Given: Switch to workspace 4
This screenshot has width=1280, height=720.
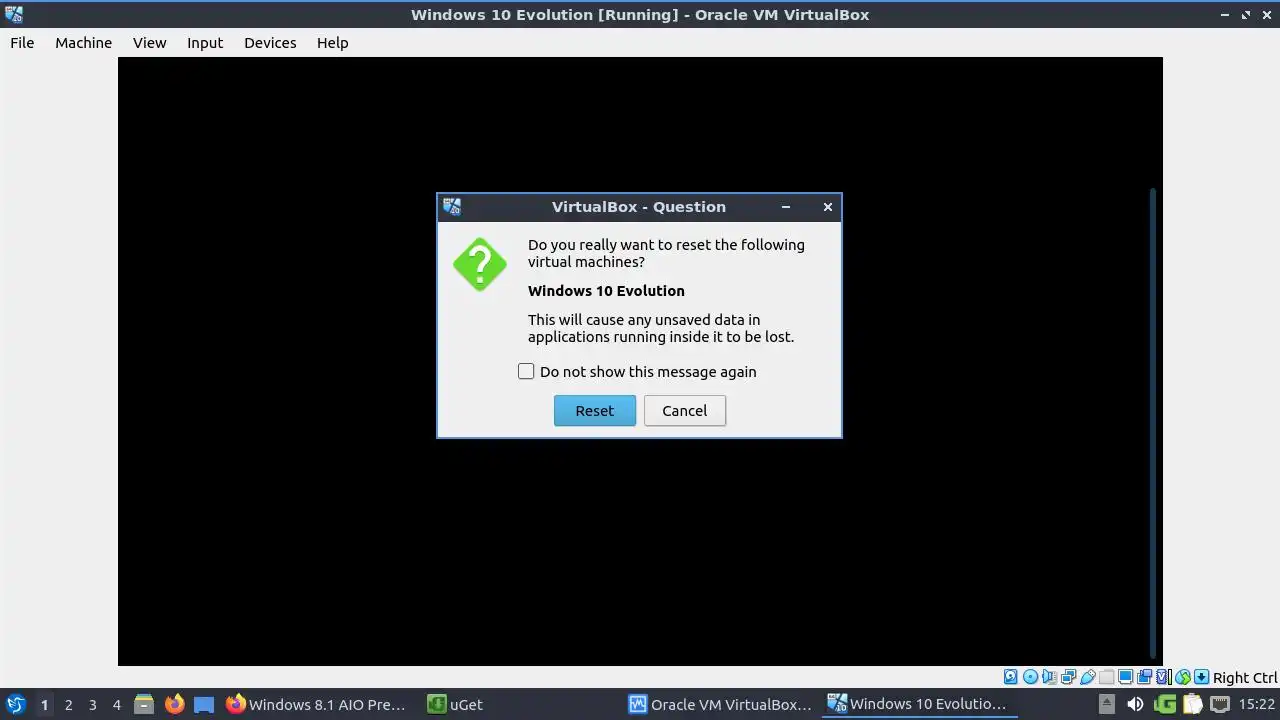Looking at the screenshot, I should 116,704.
